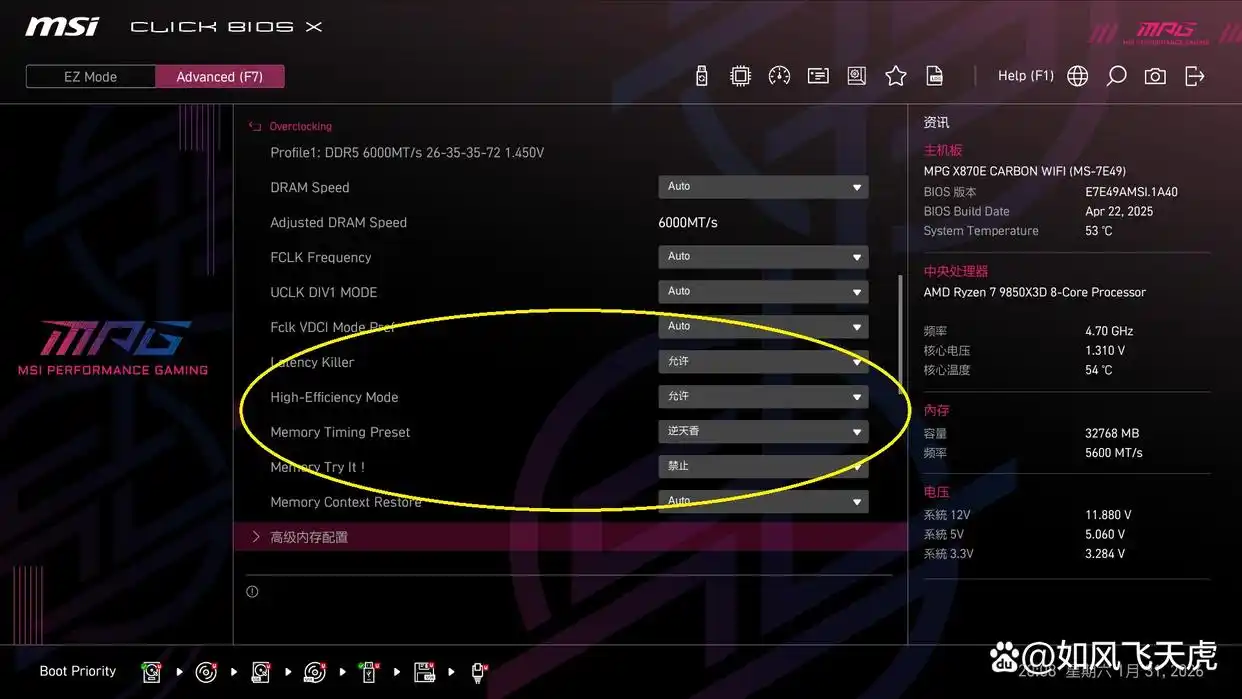Open the FCLK Frequency dropdown

(762, 257)
